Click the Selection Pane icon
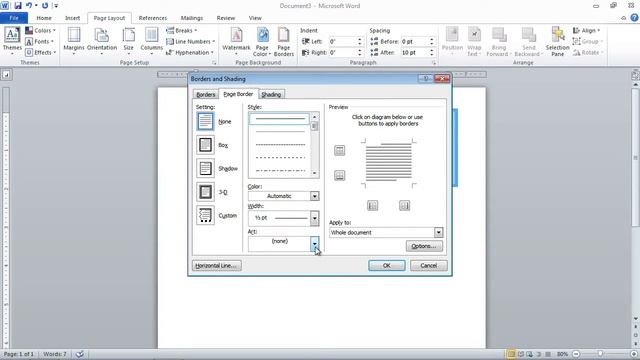 558,41
